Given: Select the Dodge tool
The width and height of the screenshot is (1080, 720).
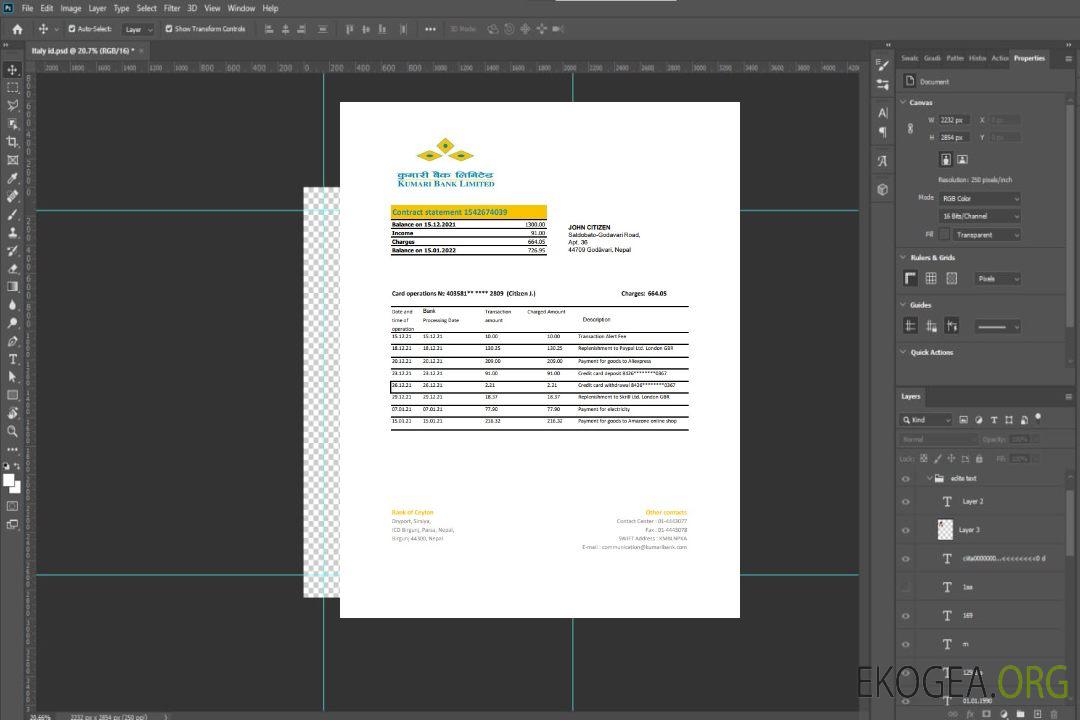Looking at the screenshot, I should [x=12, y=322].
